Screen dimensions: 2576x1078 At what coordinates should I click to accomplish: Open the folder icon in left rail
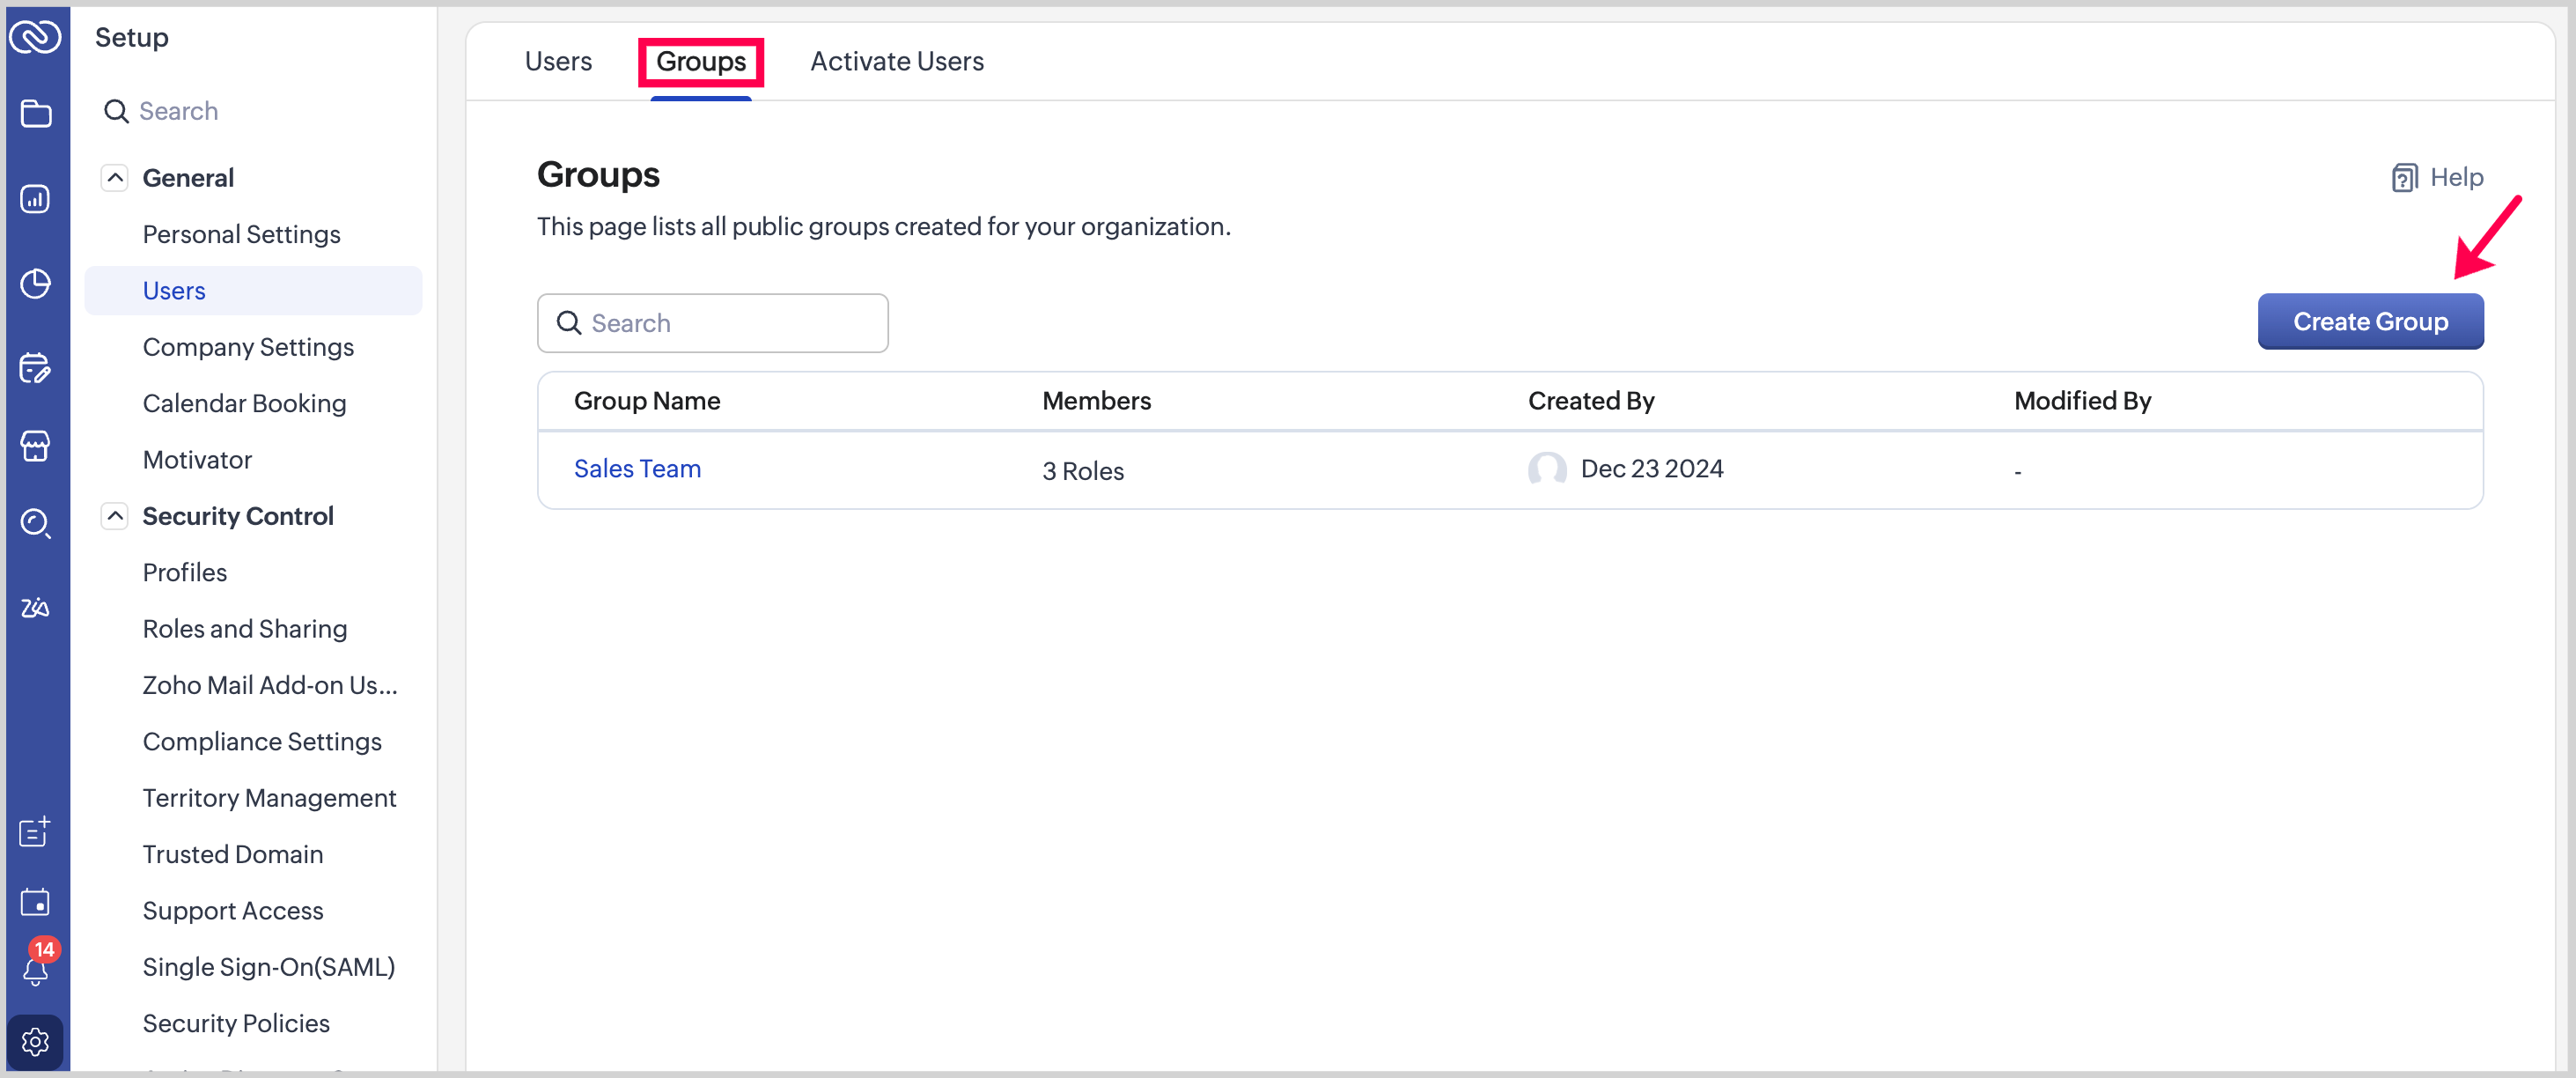(36, 114)
